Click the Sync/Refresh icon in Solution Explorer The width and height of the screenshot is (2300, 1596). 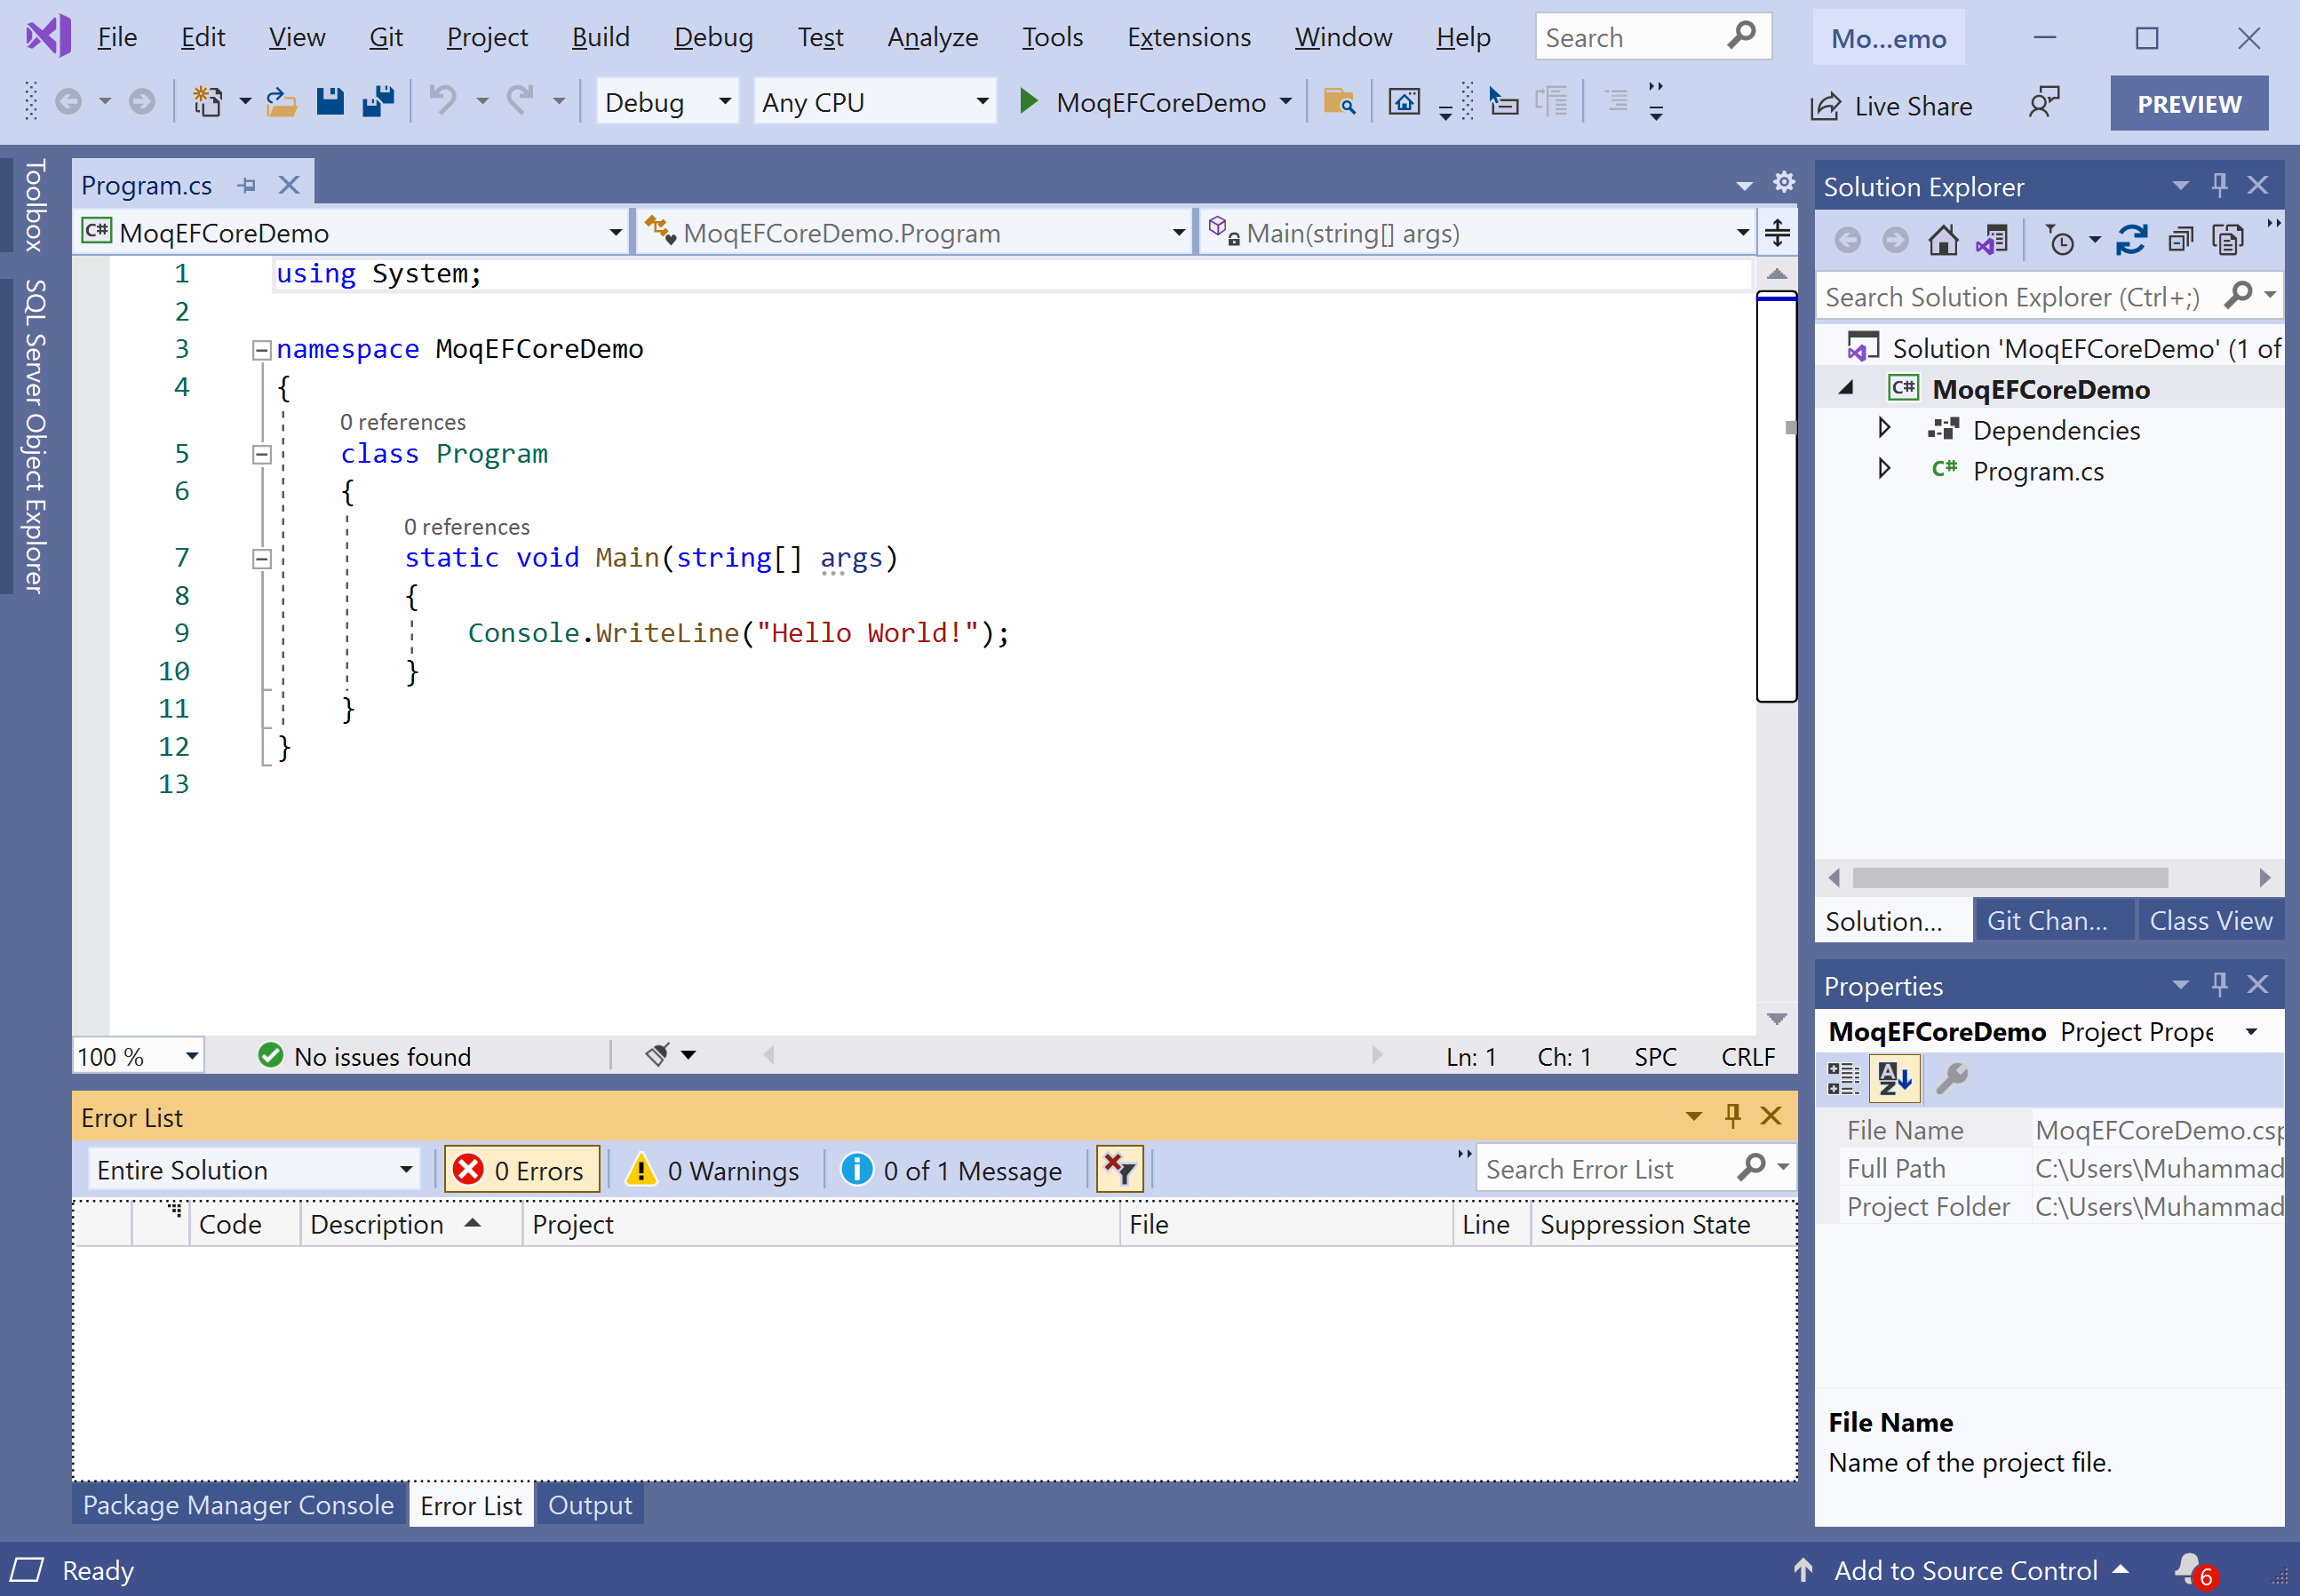(2131, 240)
